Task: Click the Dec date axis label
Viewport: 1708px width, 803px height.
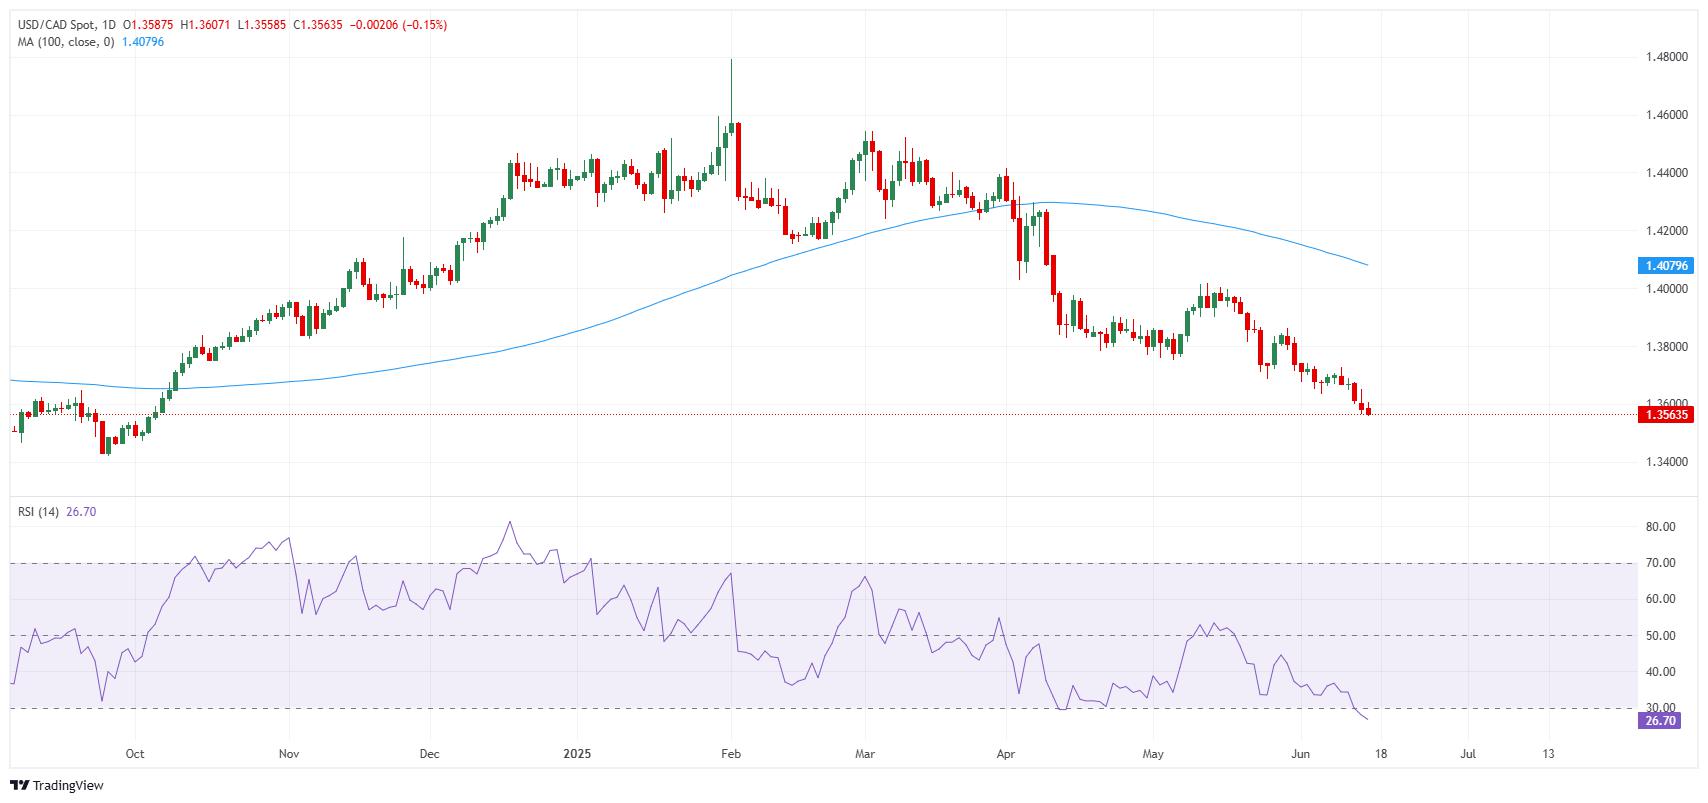Action: click(429, 753)
